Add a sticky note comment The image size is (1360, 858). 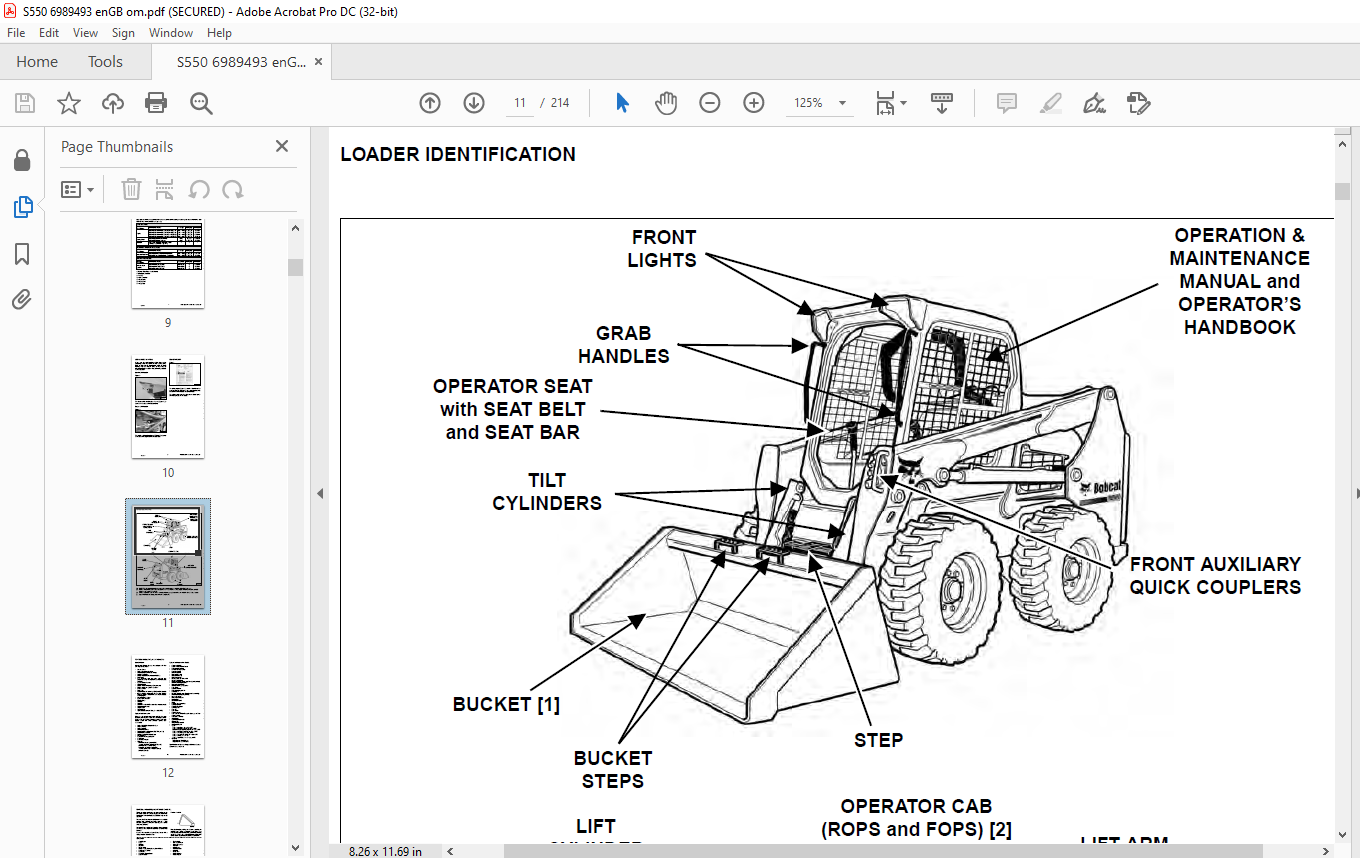tap(1007, 103)
